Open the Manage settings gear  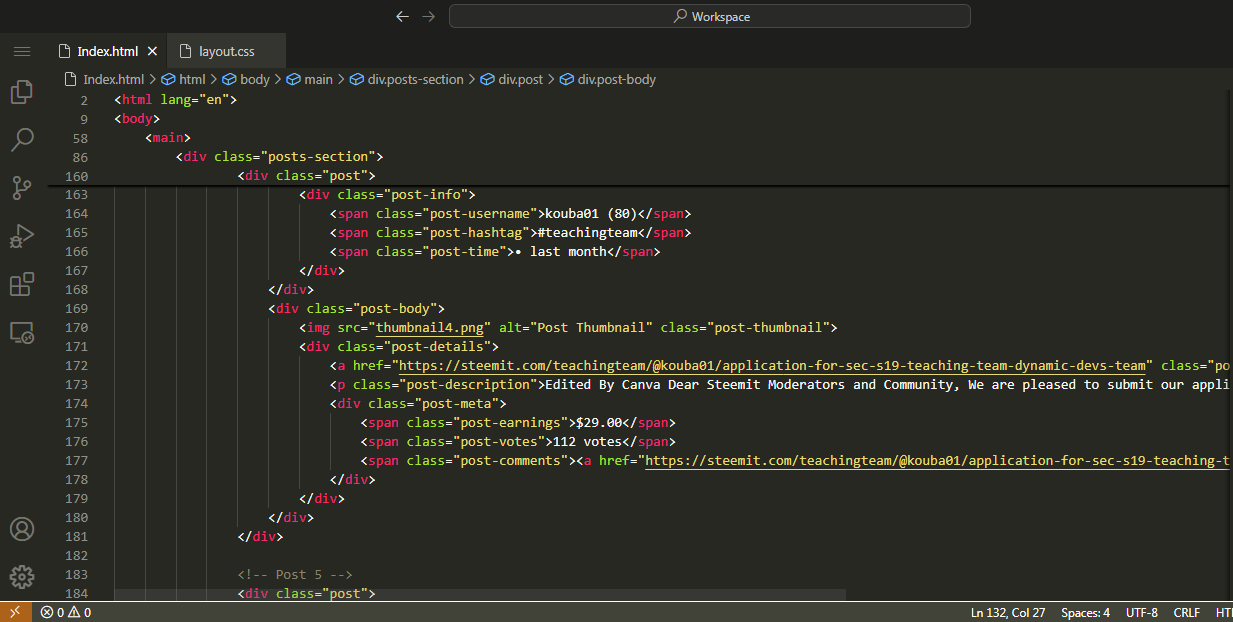pyautogui.click(x=22, y=576)
